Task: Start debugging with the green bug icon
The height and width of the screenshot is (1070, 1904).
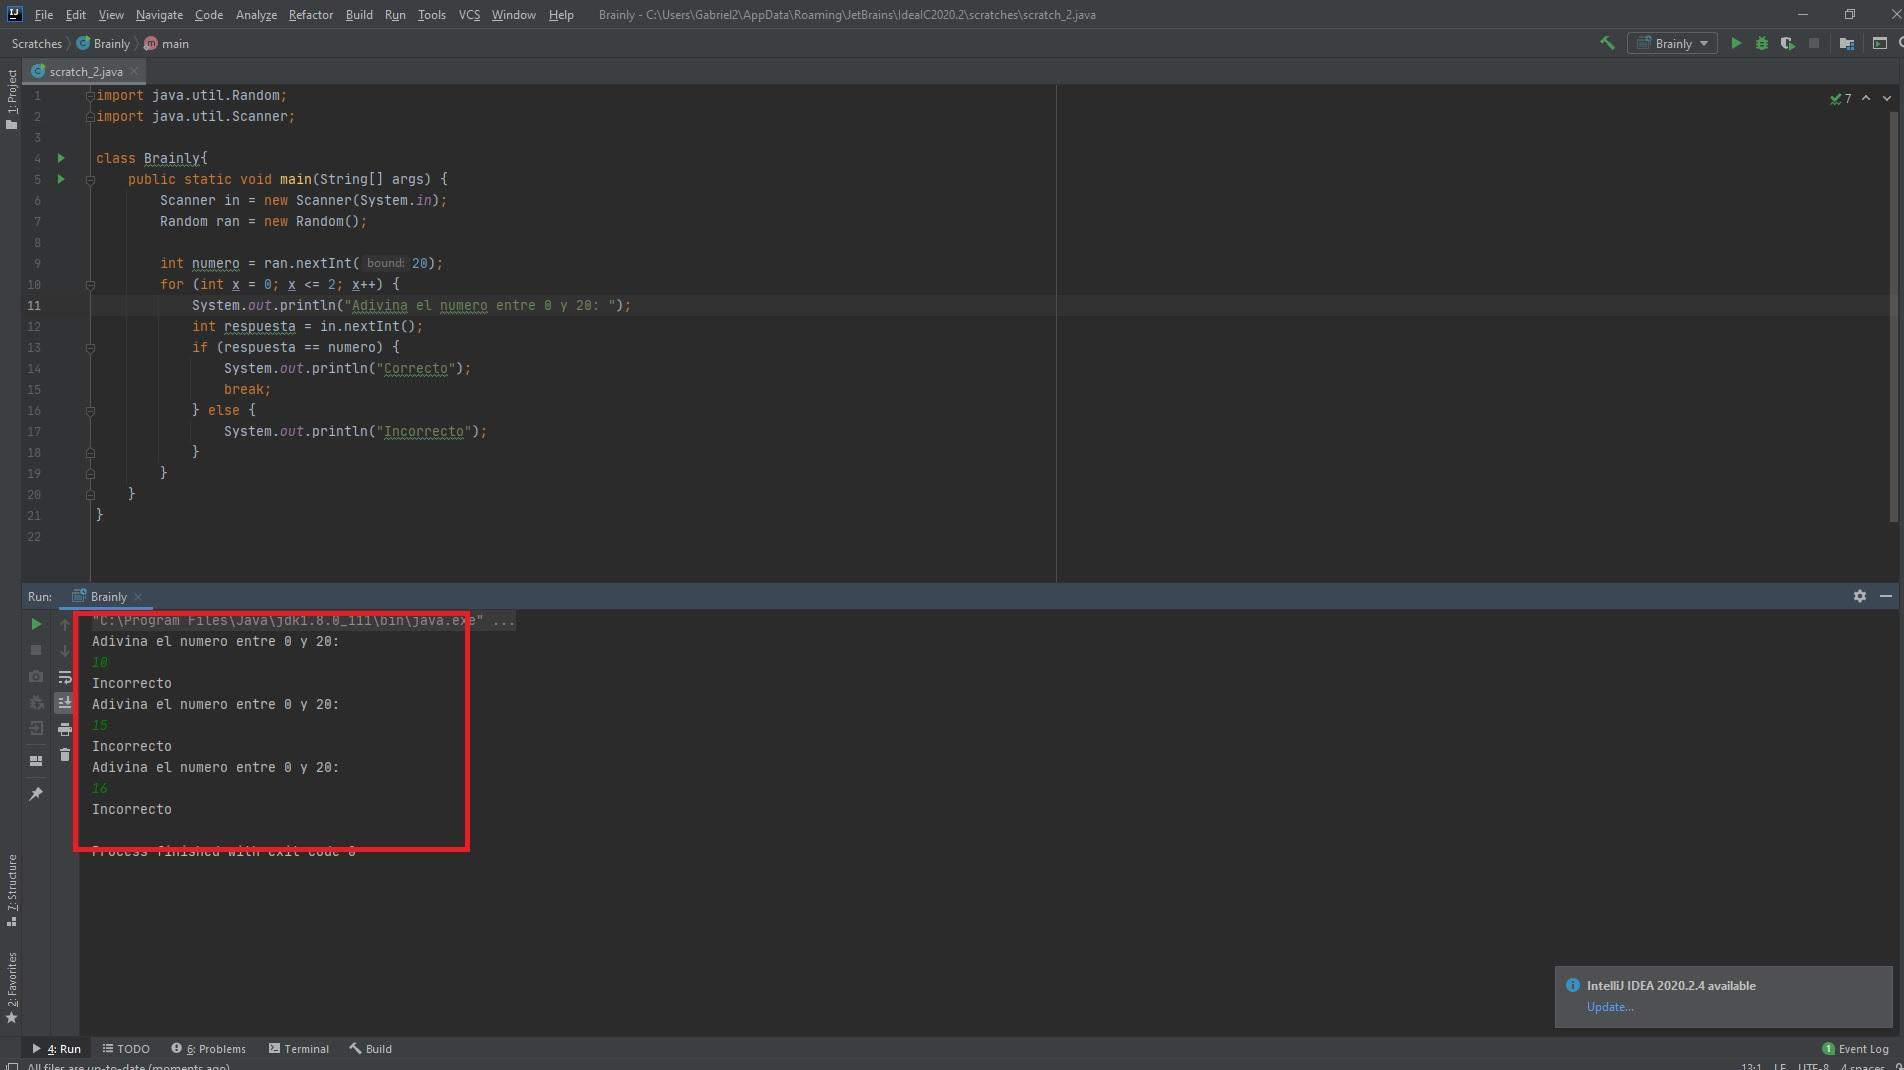Action: [x=1761, y=43]
